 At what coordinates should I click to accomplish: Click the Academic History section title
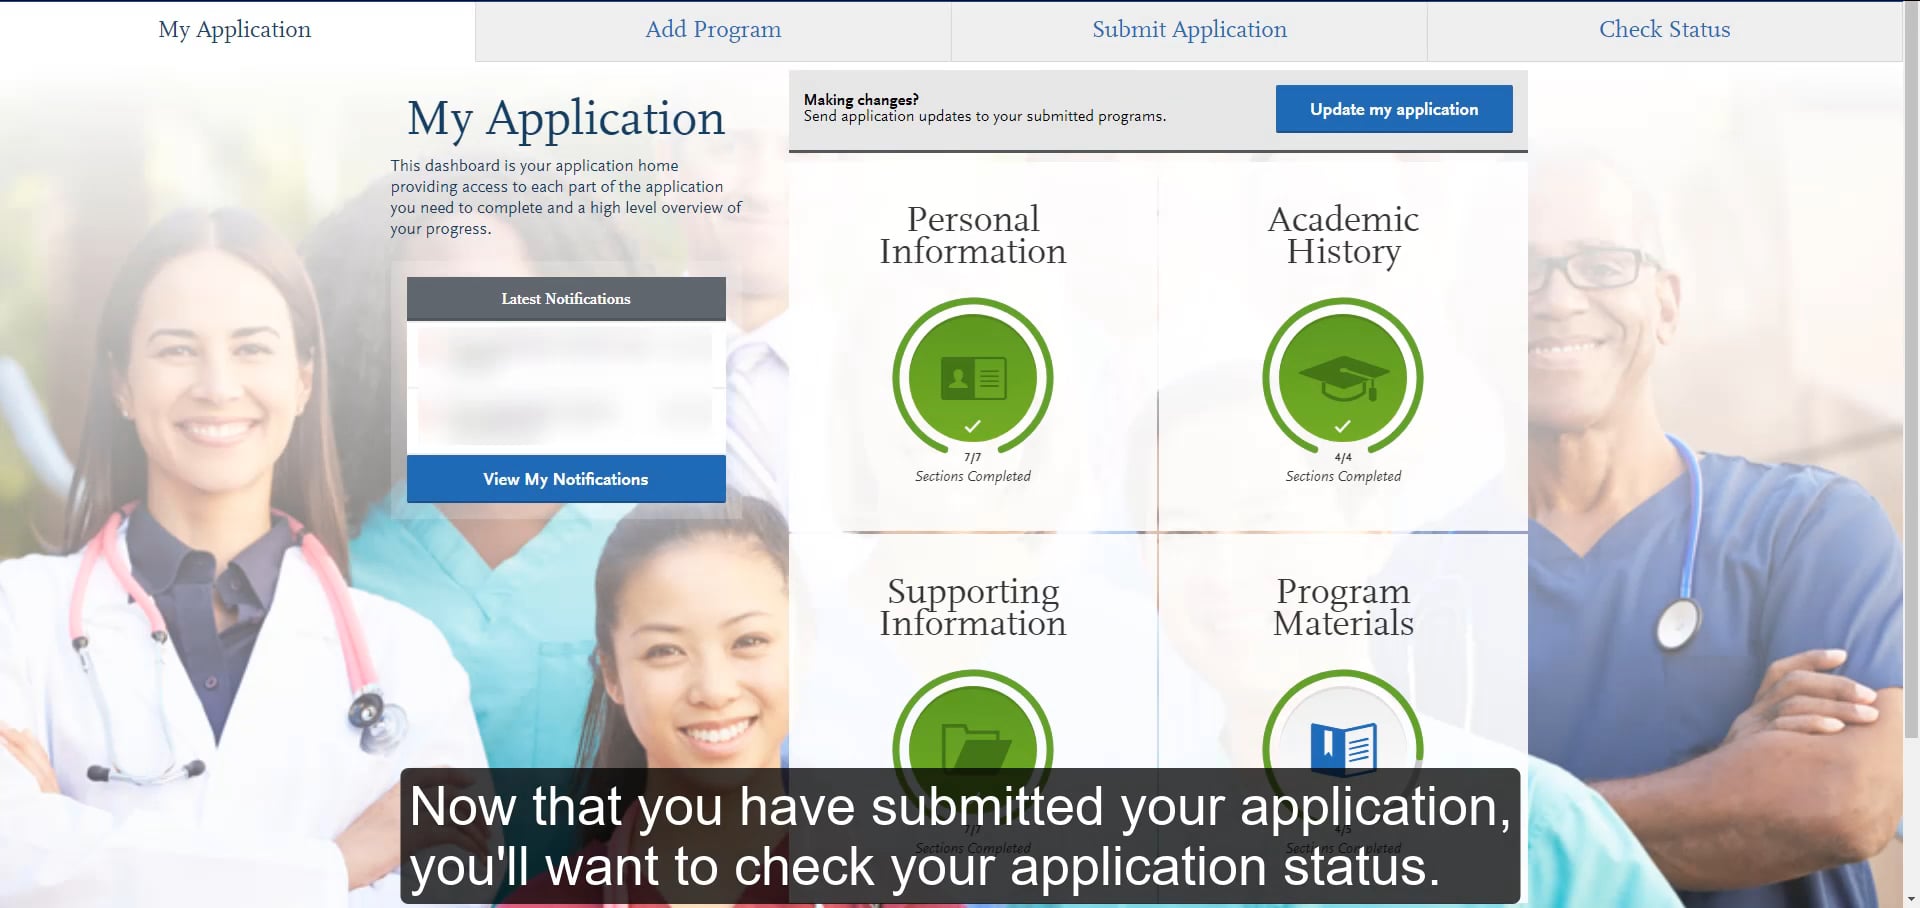coord(1343,235)
